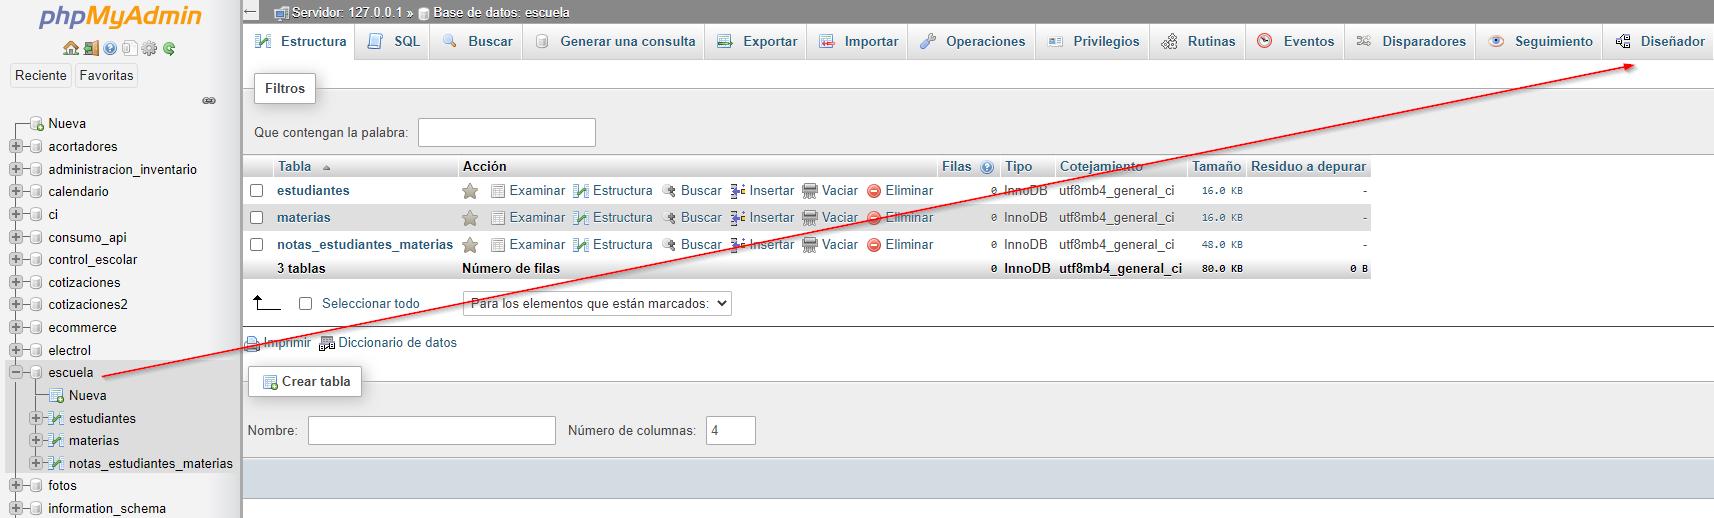
Task: Click the up-arrow icon beside Seleccionar todo
Action: pos(266,302)
